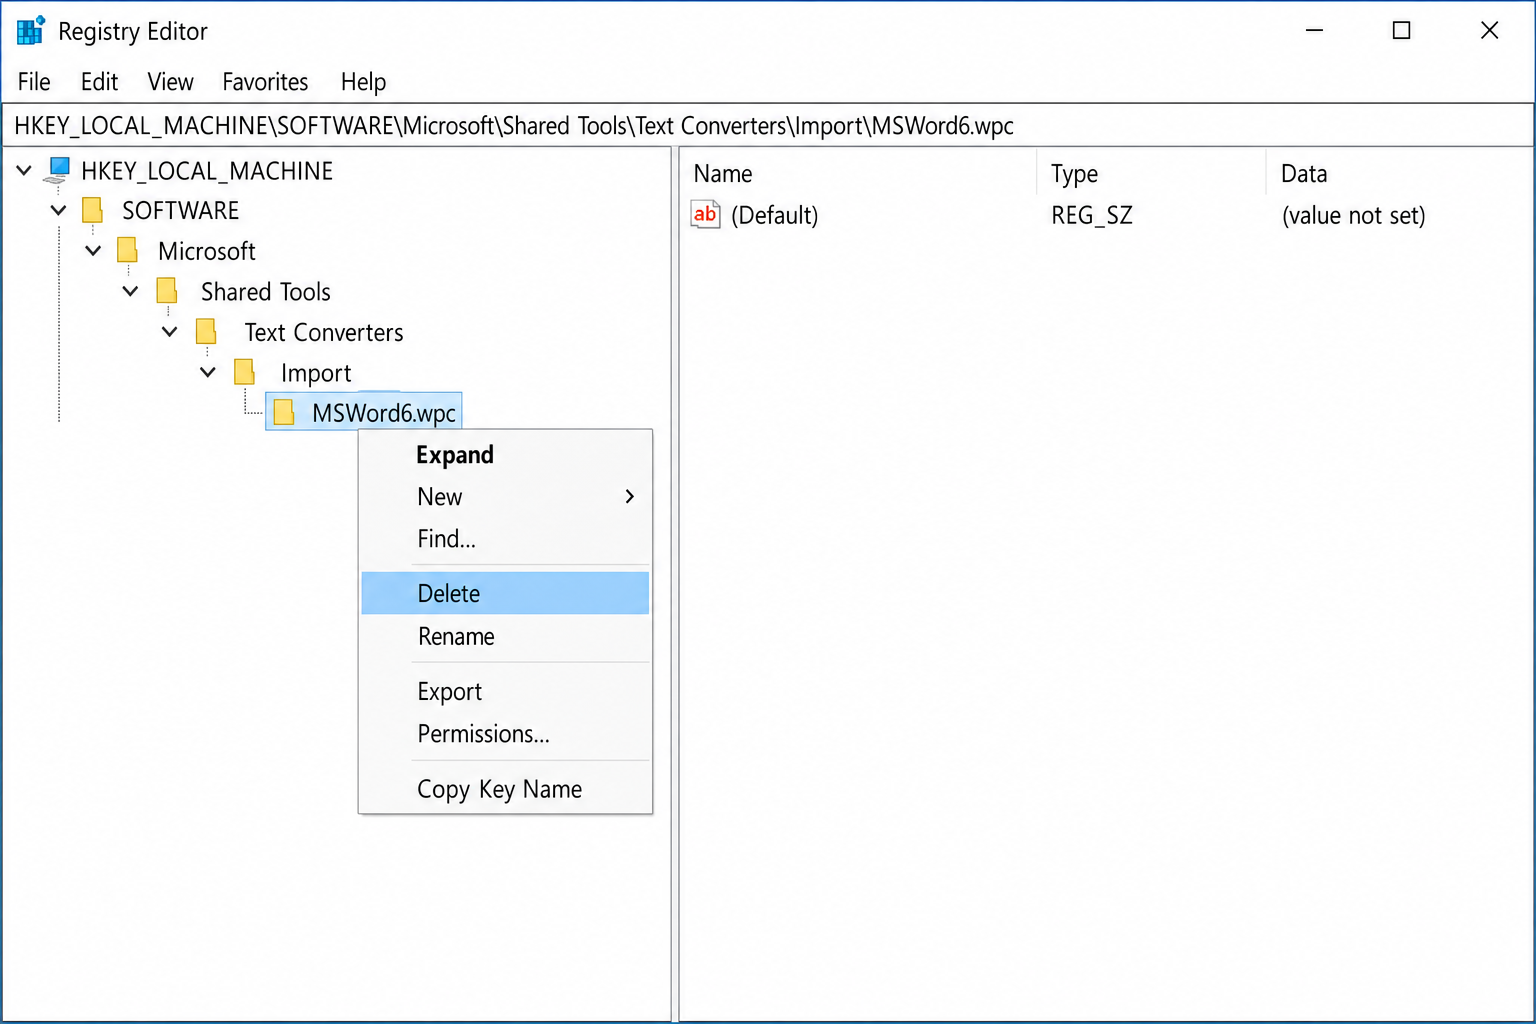Select the Text Converters key label
This screenshot has height=1024, width=1536.
(324, 332)
